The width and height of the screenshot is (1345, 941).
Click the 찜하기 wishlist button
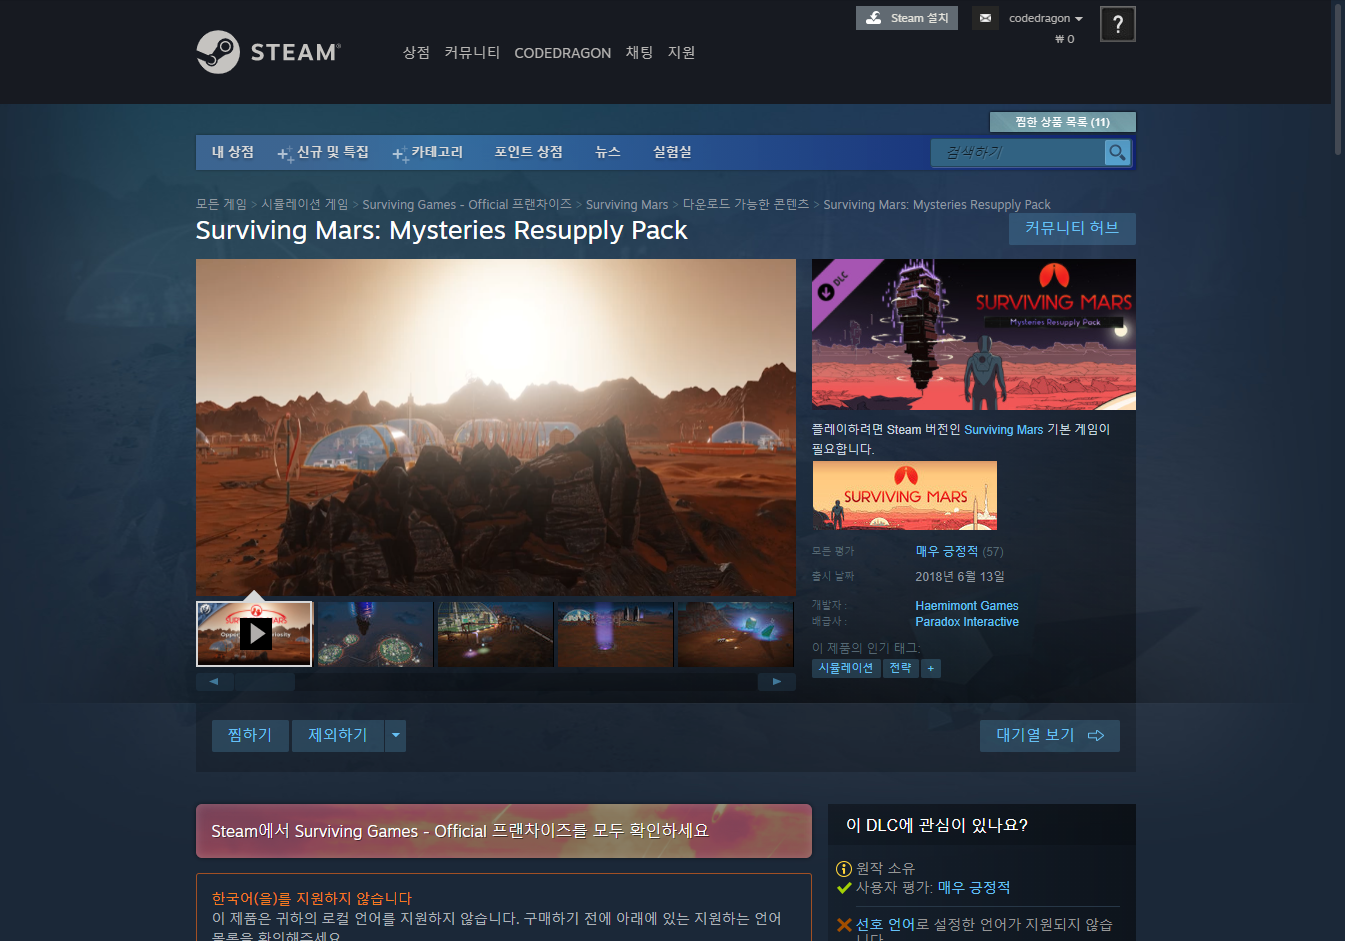(250, 735)
